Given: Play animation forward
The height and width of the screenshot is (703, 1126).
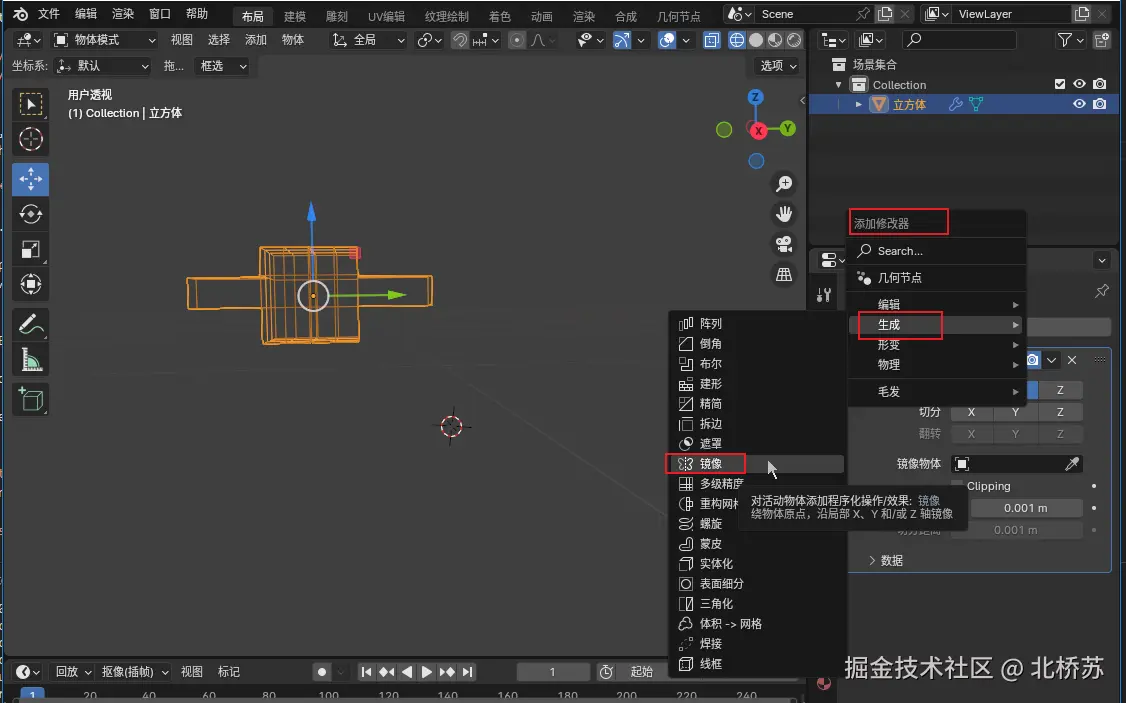Looking at the screenshot, I should point(427,672).
